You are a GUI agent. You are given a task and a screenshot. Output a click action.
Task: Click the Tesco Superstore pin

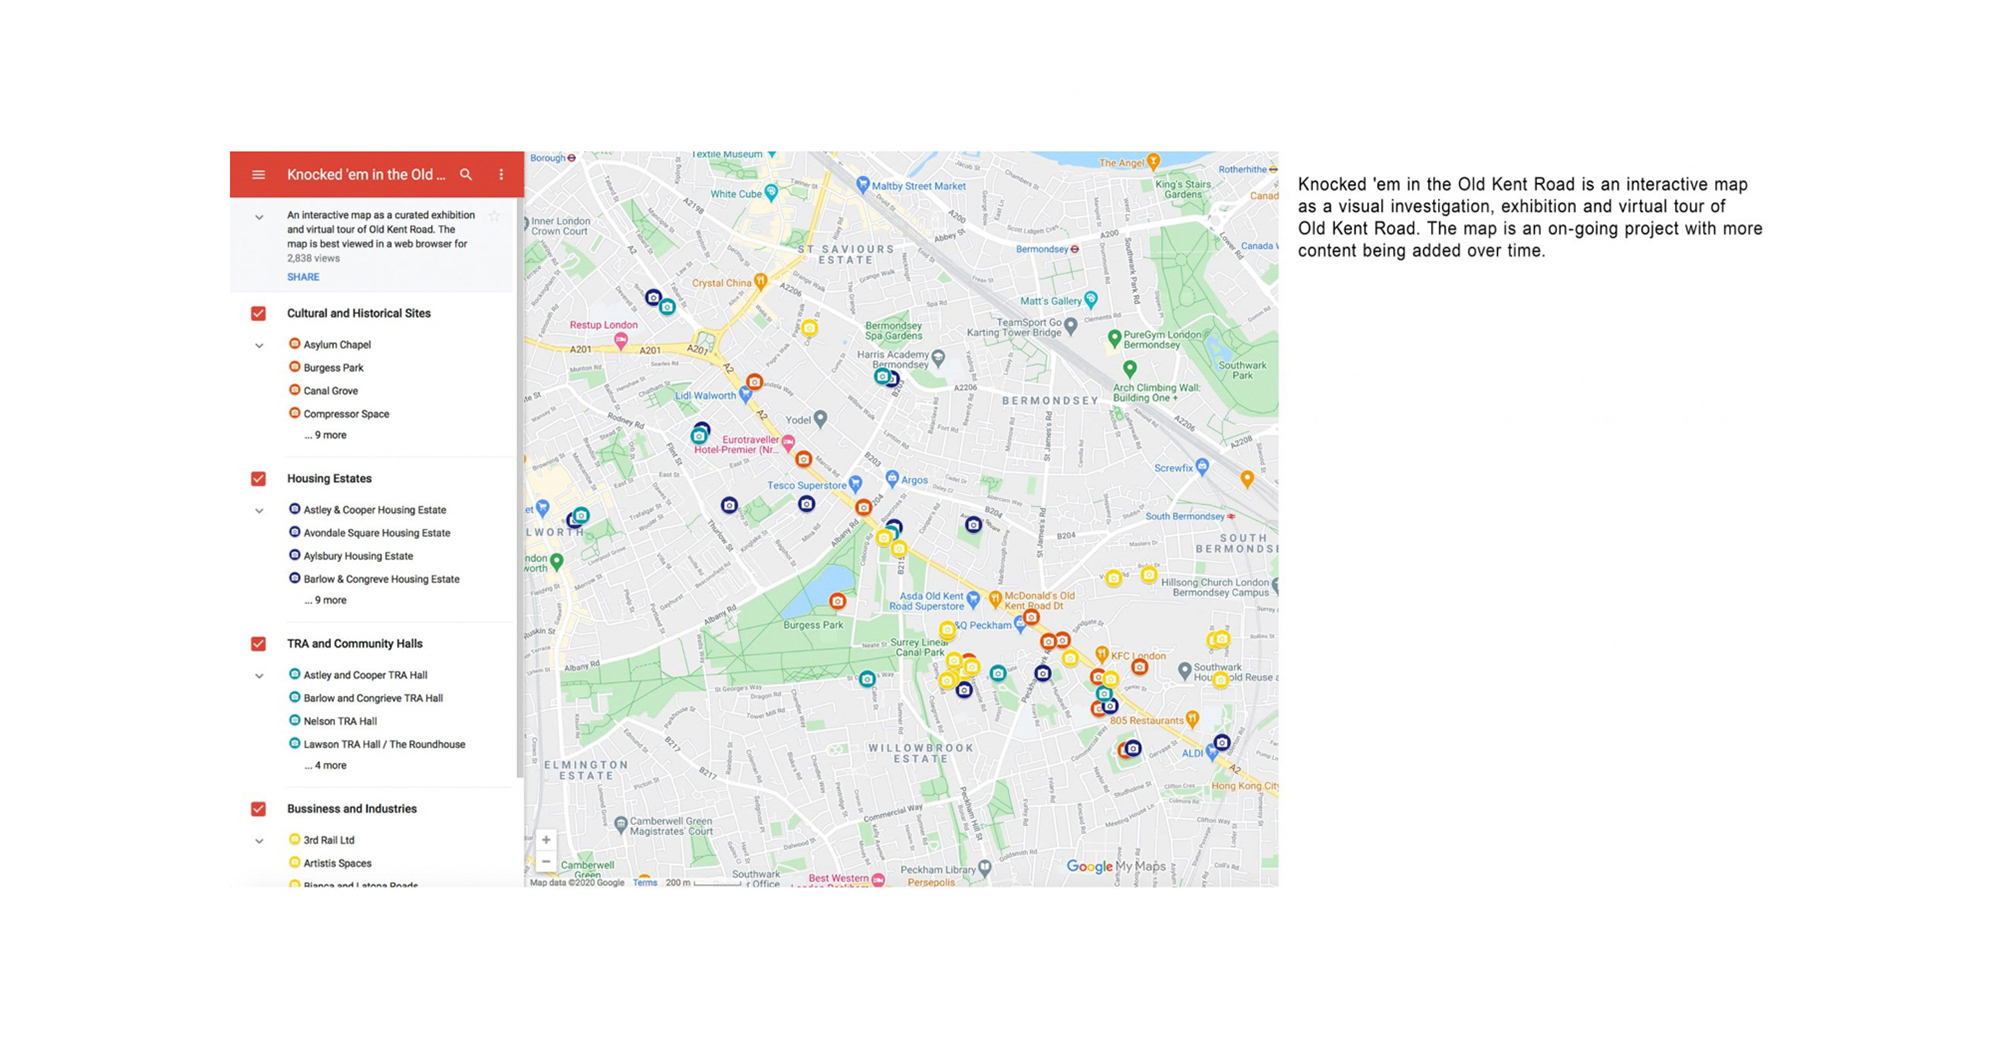855,485
